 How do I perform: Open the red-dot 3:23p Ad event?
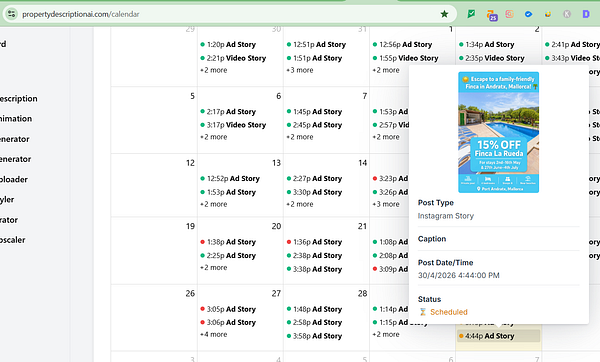(390, 179)
